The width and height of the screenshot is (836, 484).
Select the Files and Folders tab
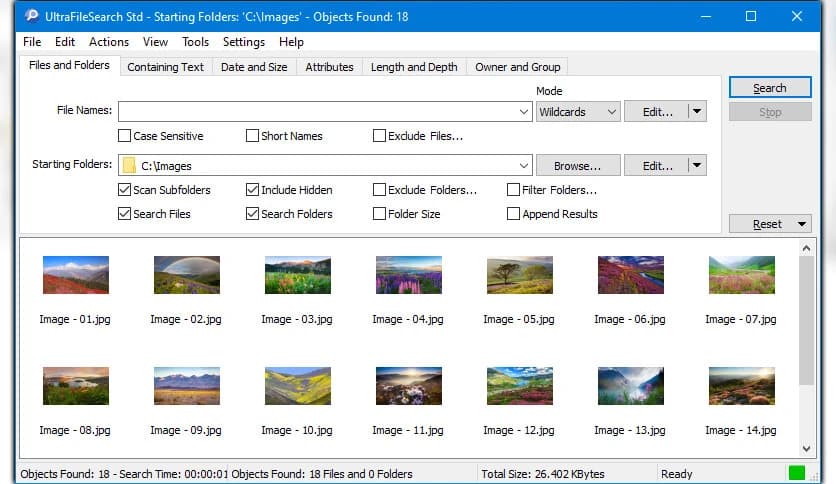pyautogui.click(x=69, y=65)
